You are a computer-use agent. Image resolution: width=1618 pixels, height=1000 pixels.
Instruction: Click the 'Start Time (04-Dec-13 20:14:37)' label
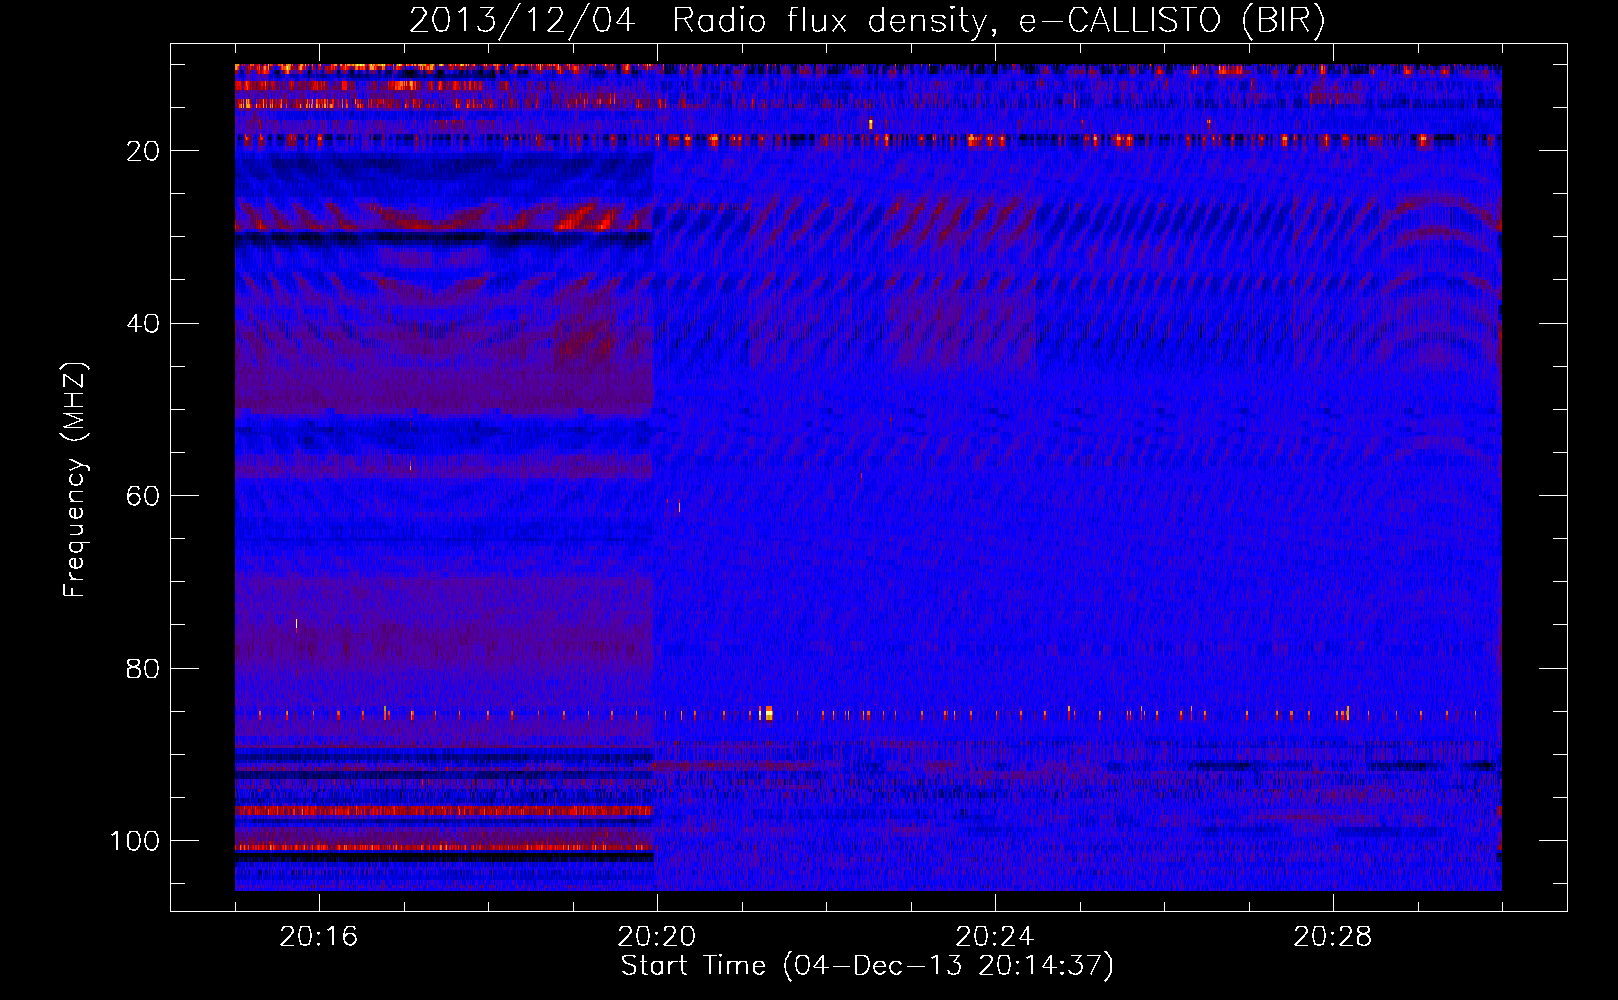867,966
